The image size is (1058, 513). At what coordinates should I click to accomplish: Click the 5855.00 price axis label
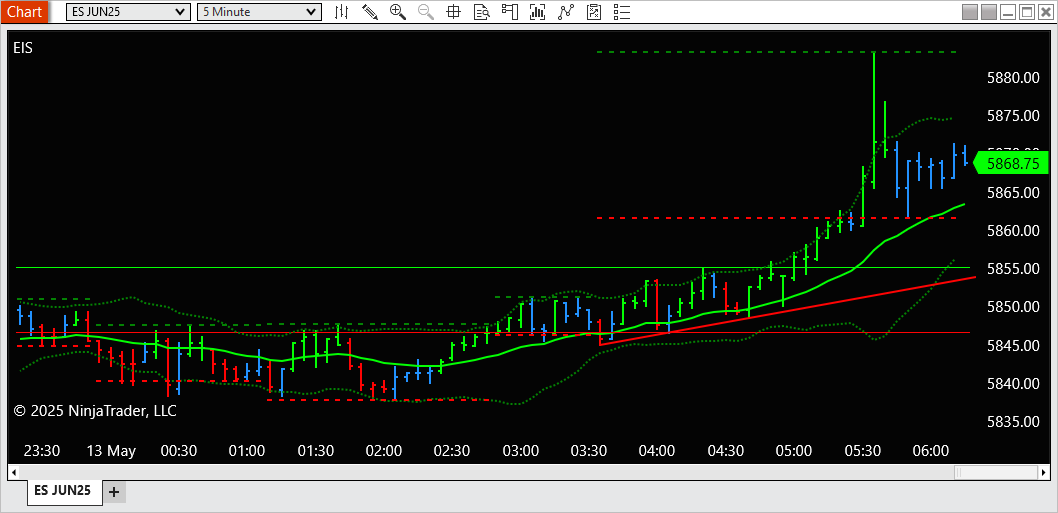(x=1013, y=269)
